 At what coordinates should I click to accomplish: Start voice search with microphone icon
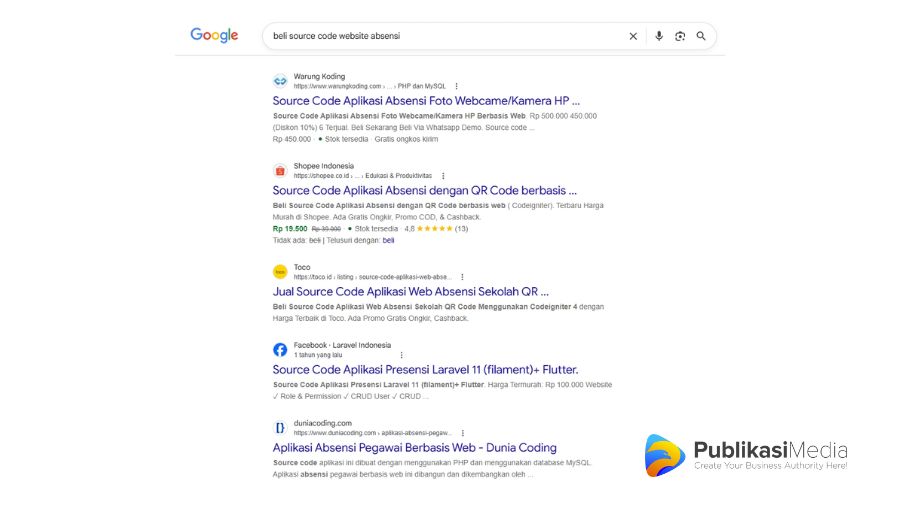coord(659,36)
